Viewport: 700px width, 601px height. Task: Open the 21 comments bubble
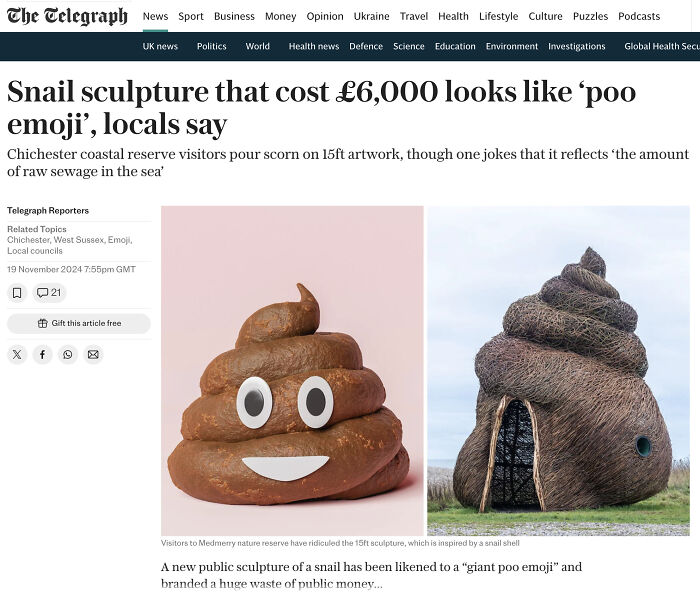coord(49,293)
